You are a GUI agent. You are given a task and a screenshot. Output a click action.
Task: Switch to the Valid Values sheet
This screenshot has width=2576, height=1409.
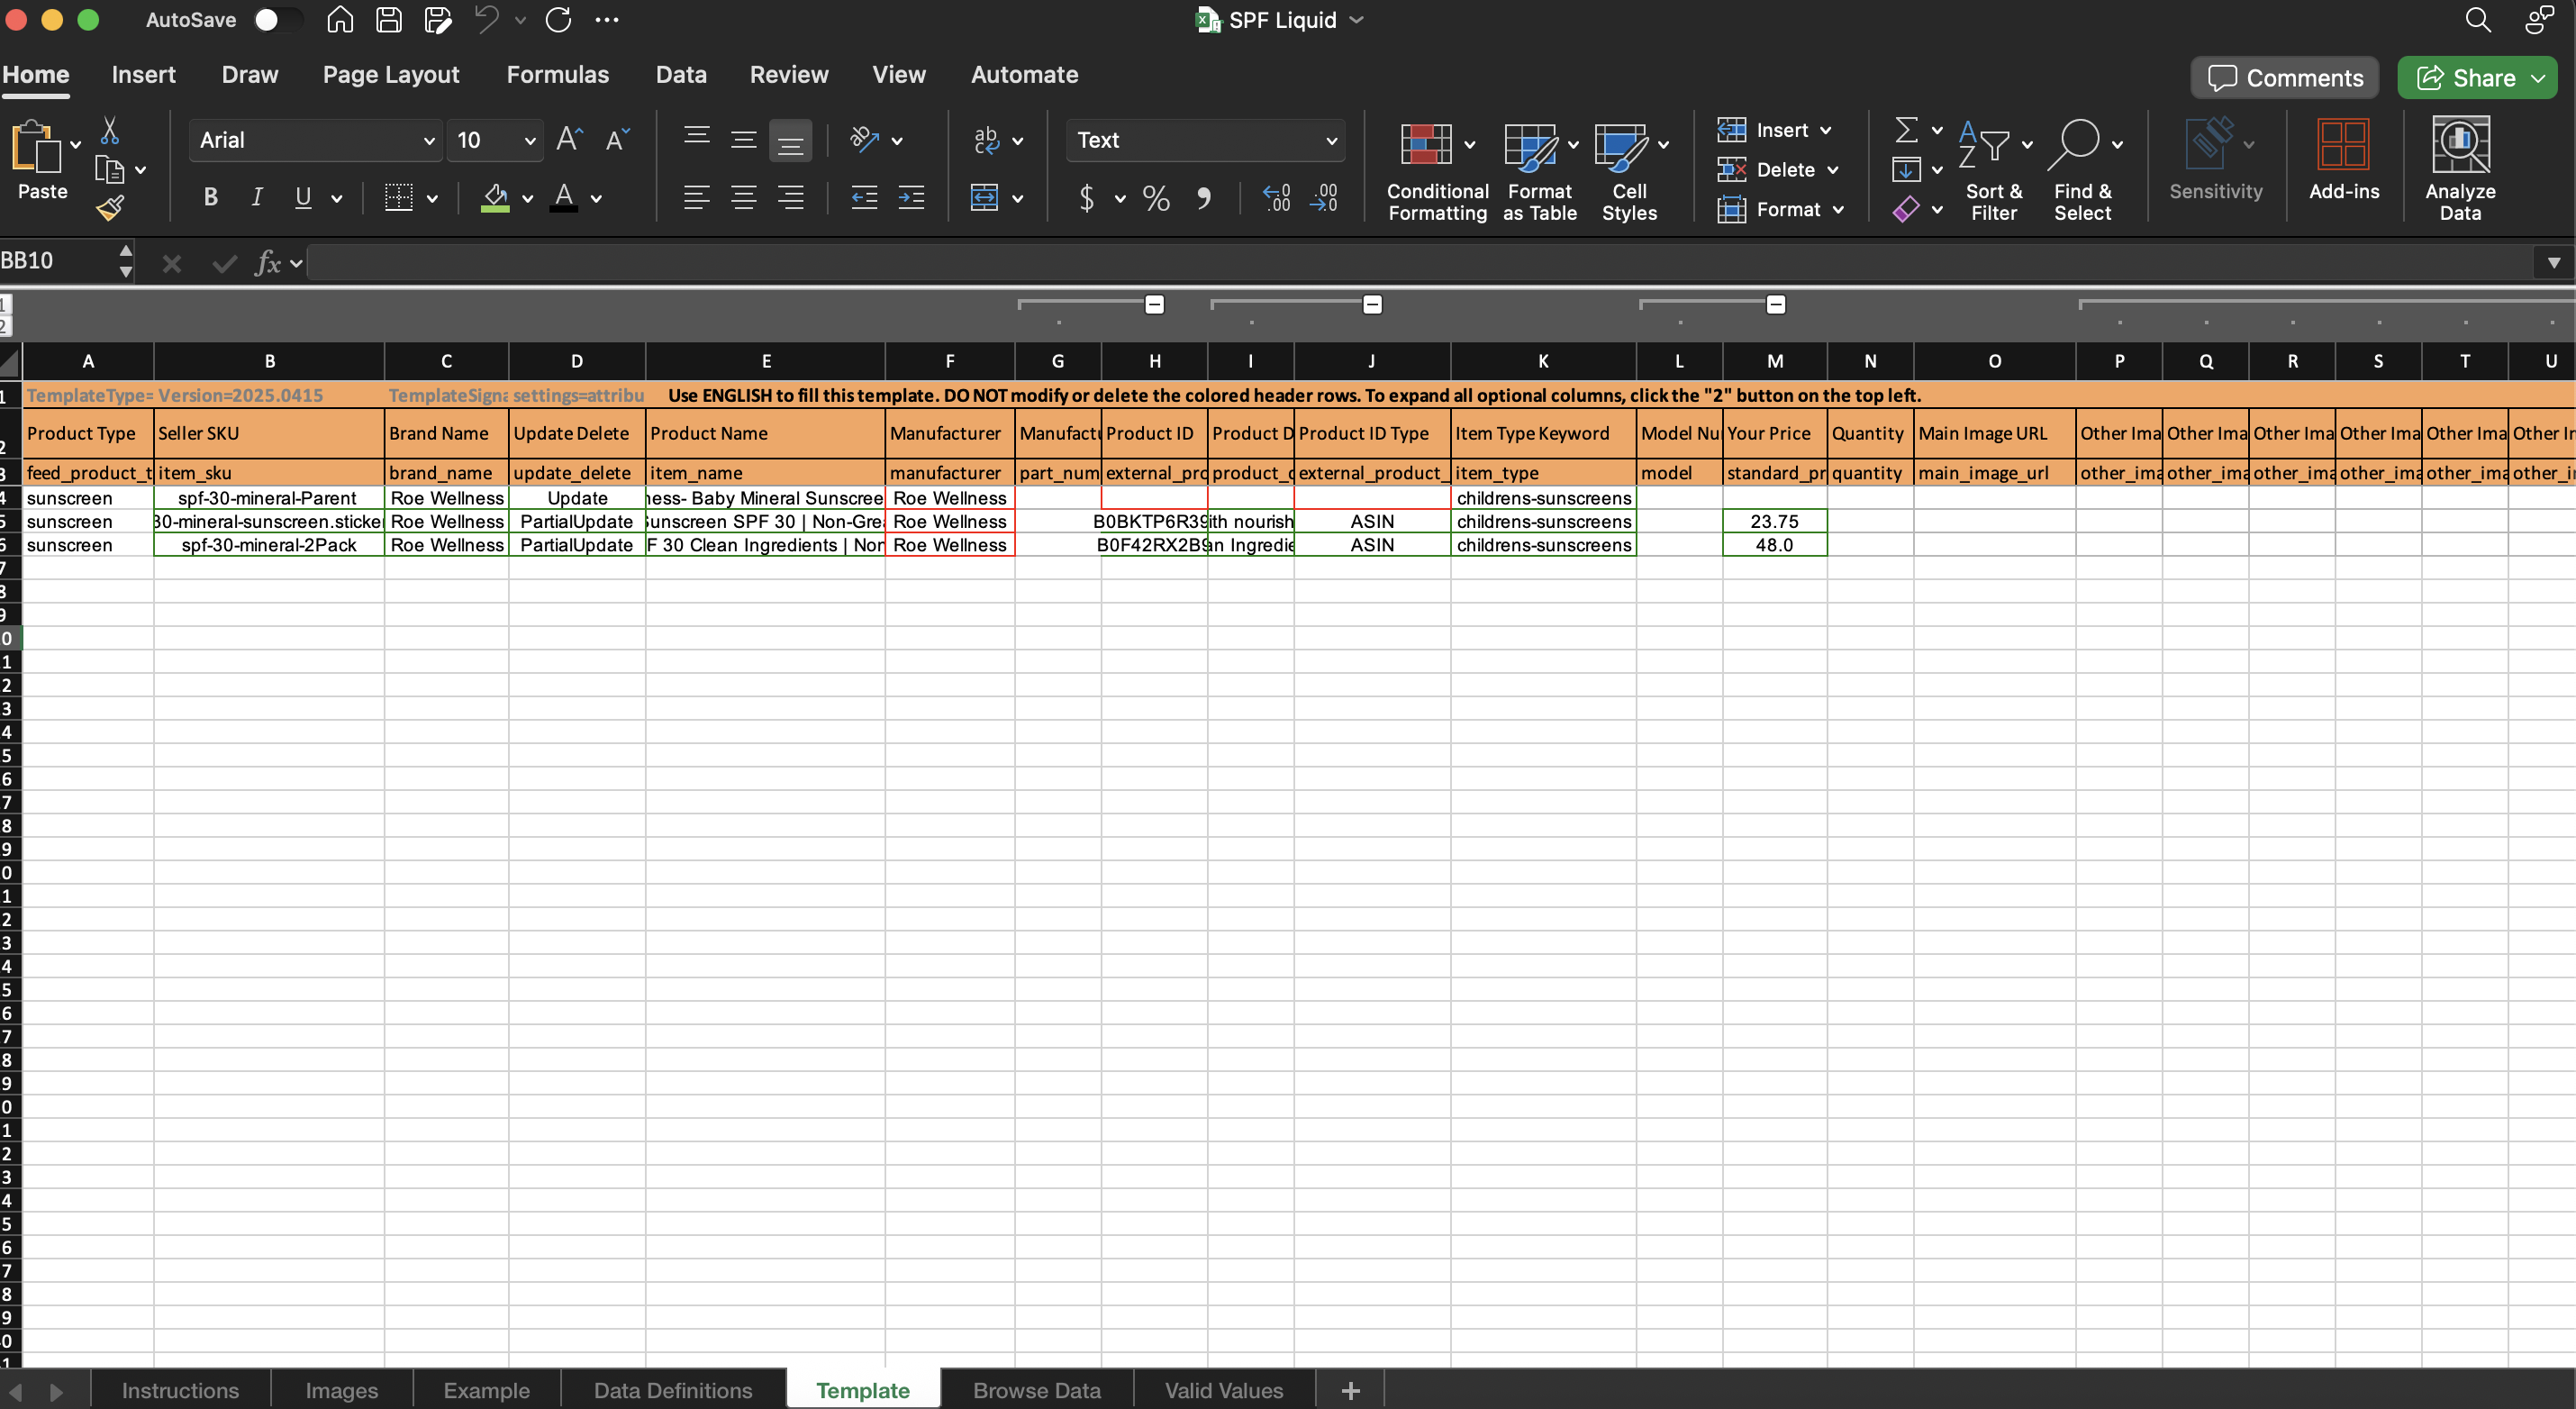pyautogui.click(x=1223, y=1390)
